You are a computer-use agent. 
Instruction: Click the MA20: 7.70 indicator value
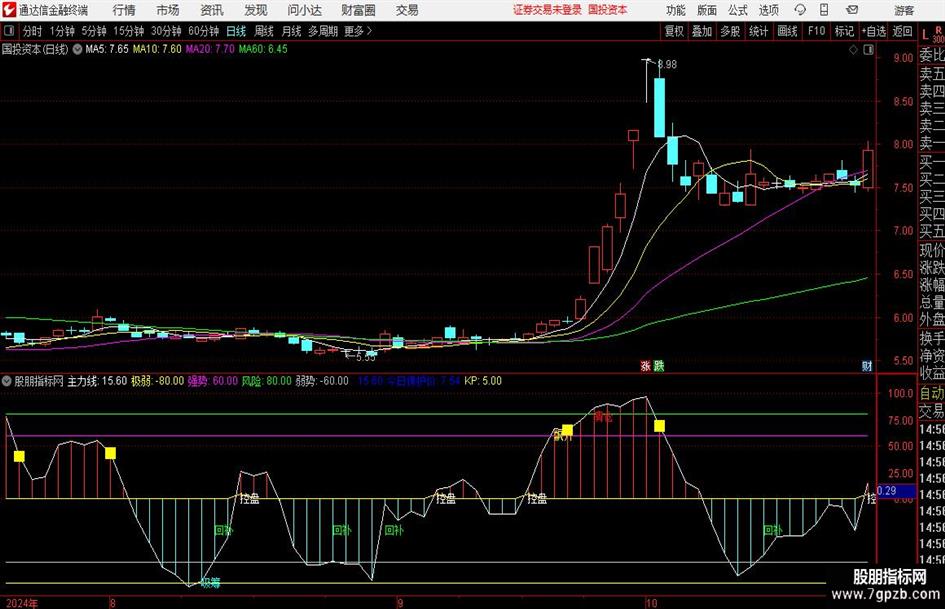[x=210, y=49]
